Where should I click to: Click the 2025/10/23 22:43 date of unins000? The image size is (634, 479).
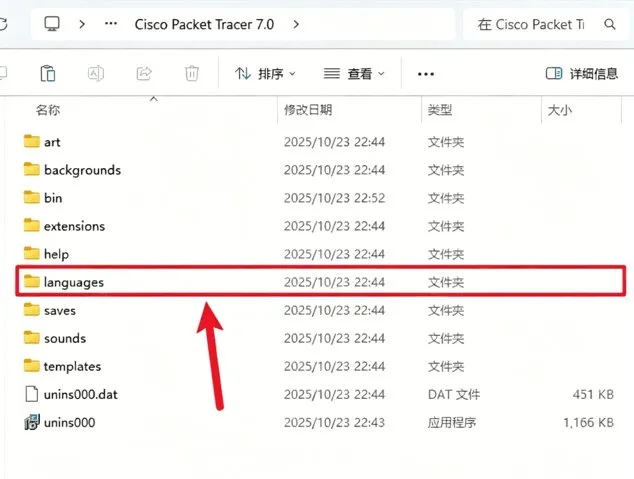[334, 423]
